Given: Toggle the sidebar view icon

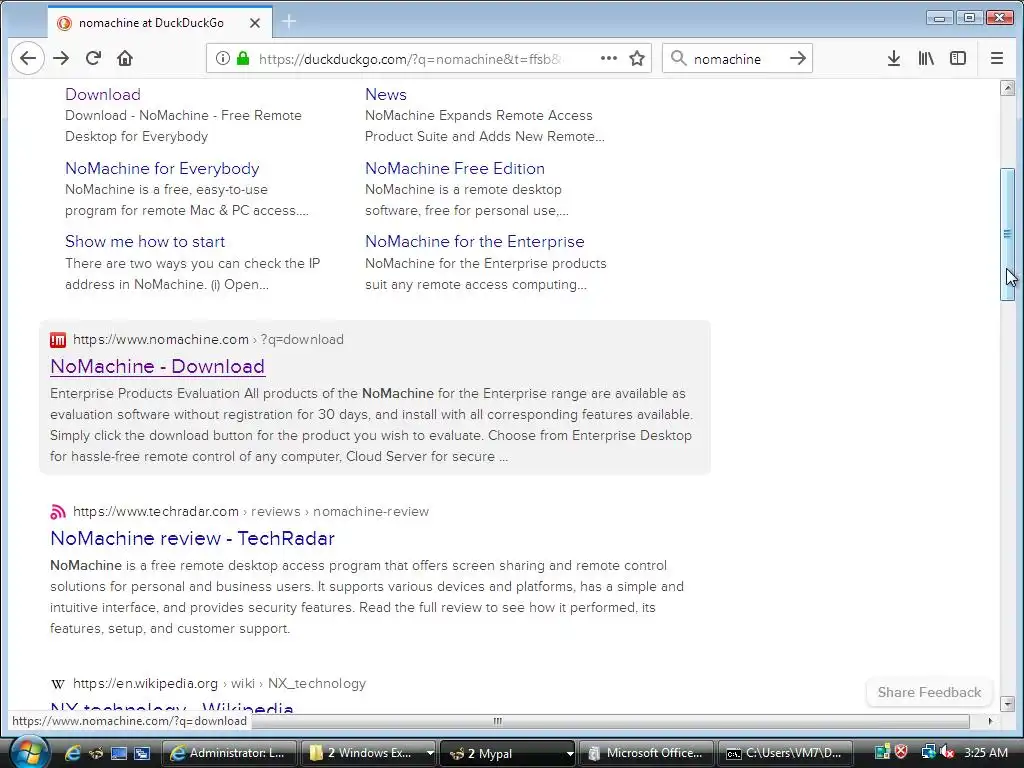Looking at the screenshot, I should pyautogui.click(x=958, y=58).
